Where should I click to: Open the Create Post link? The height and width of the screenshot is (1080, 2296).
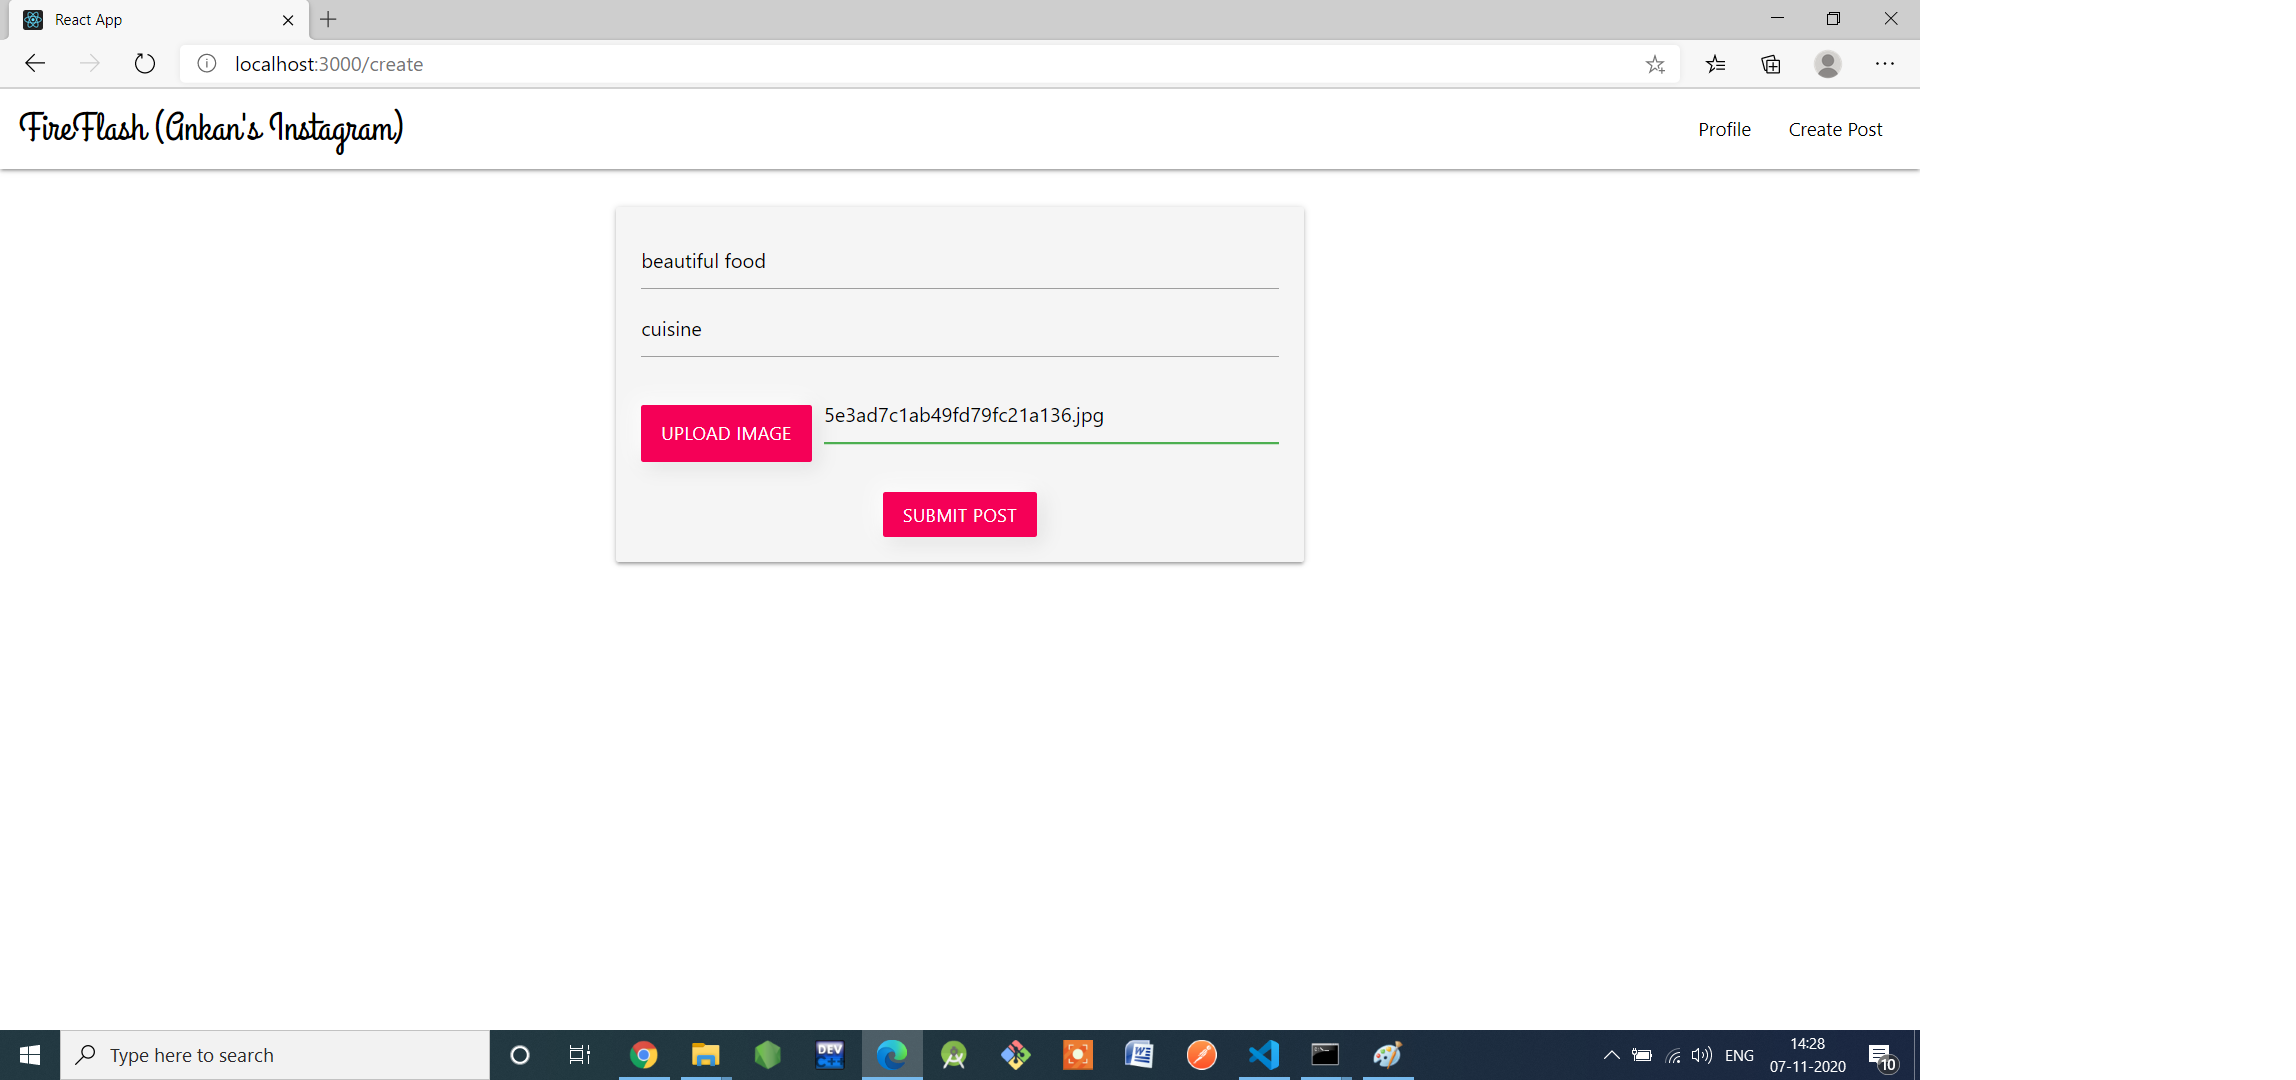point(1835,129)
